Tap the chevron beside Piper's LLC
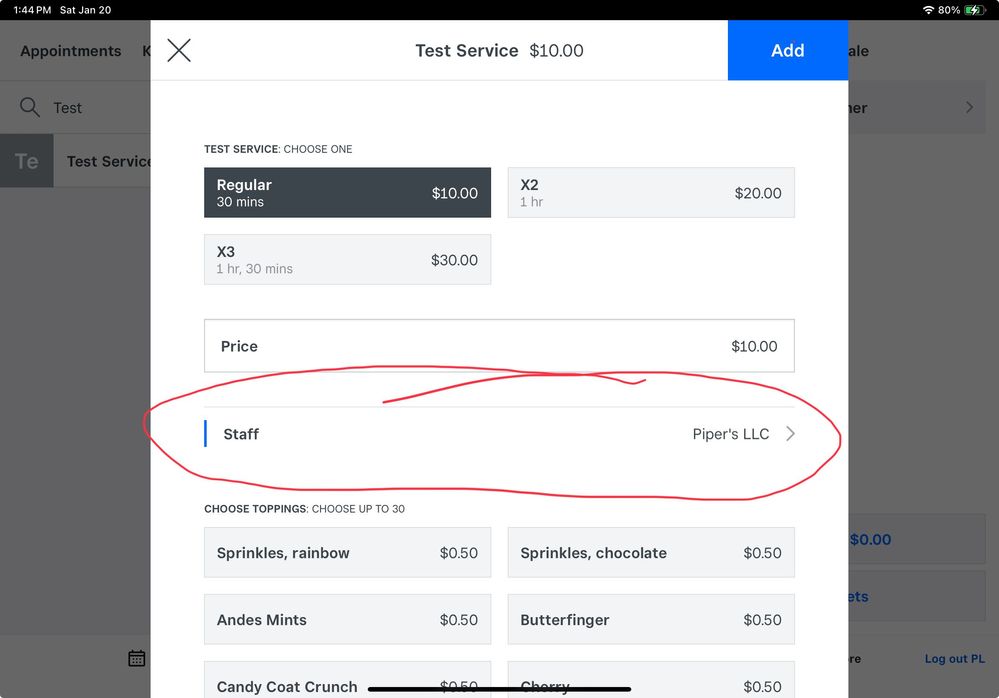 coord(790,434)
